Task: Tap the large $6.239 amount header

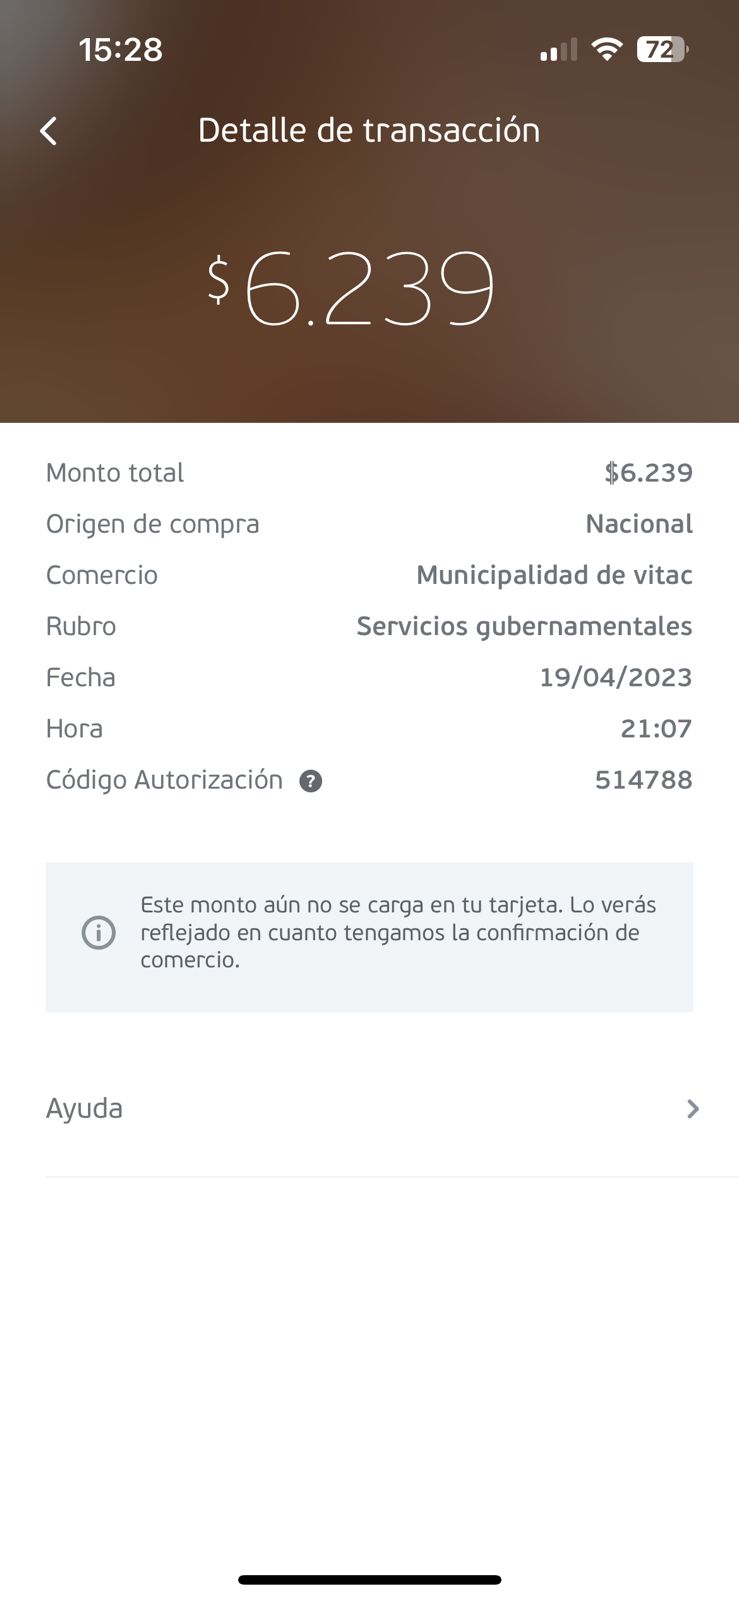Action: click(351, 288)
